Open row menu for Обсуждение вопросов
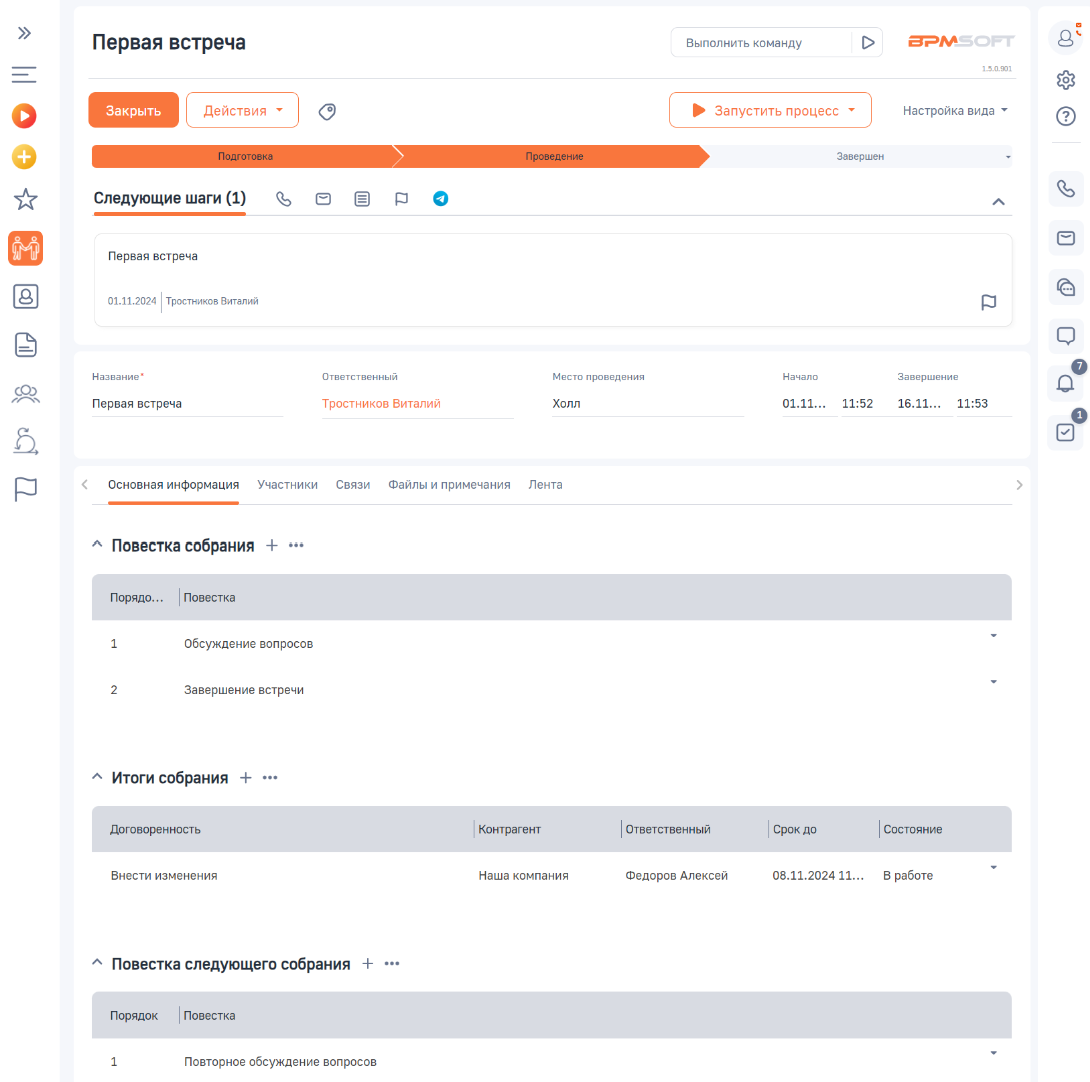The image size is (1090, 1082). pos(993,636)
